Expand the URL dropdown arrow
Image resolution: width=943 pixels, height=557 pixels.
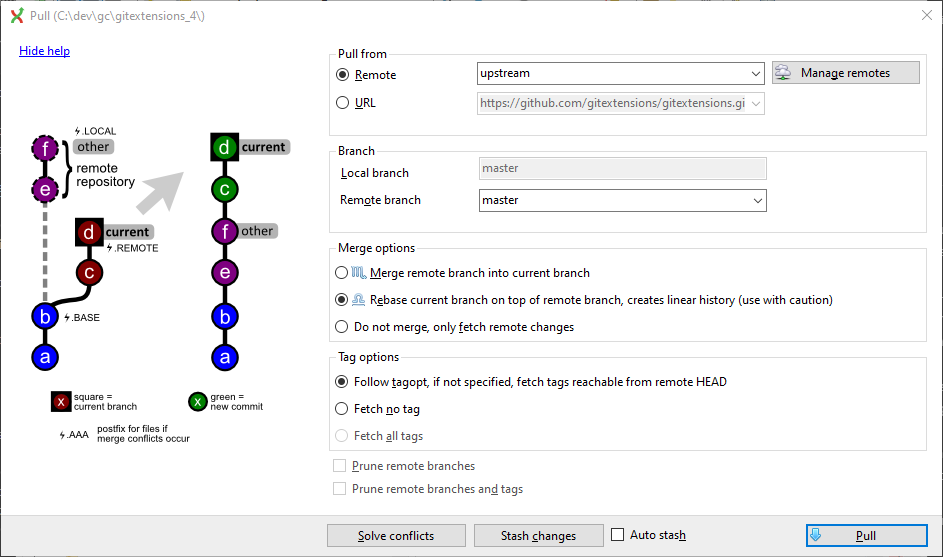(756, 103)
